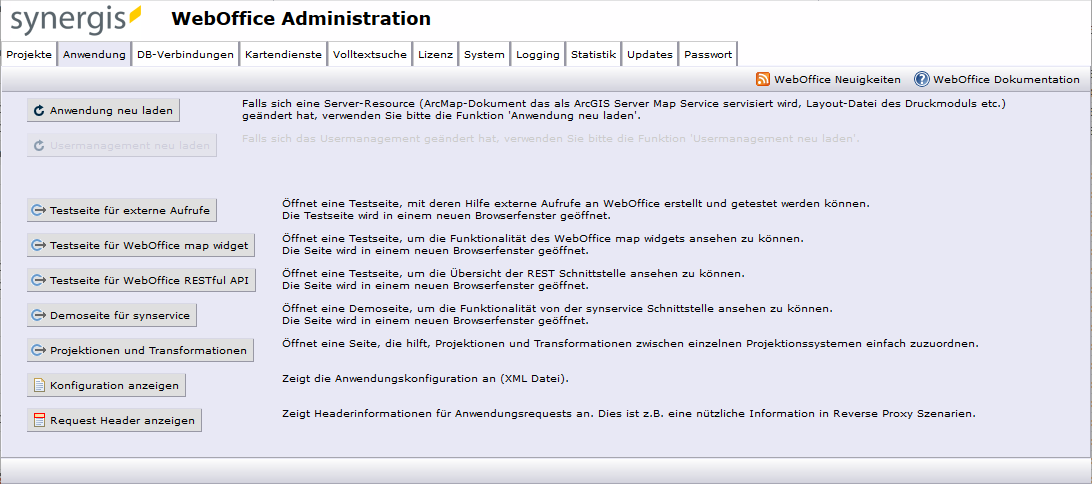Open Testseite für WebOffice map widget
The width and height of the screenshot is (1092, 484).
click(141, 245)
